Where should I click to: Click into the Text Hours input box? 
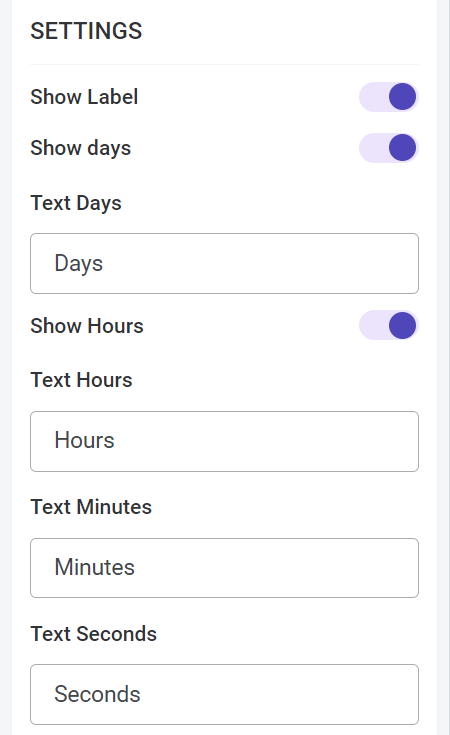pos(225,441)
